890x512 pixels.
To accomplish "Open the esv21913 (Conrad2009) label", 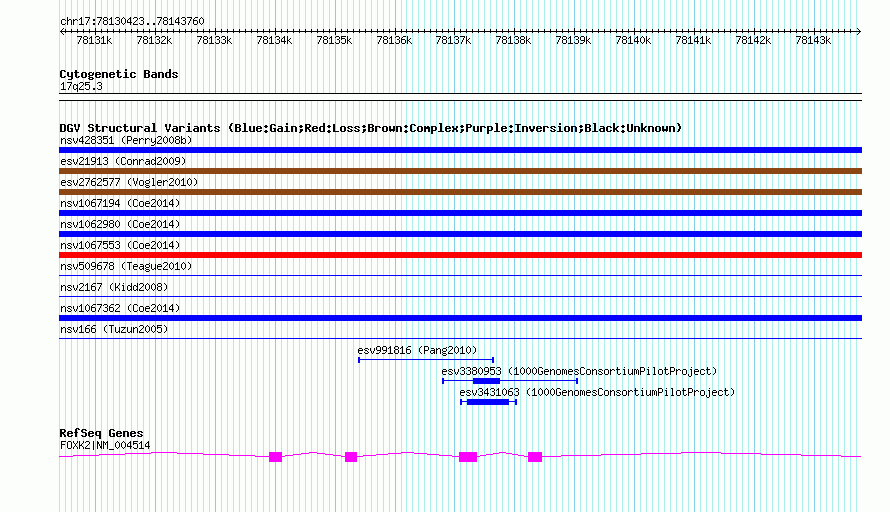I will point(123,161).
